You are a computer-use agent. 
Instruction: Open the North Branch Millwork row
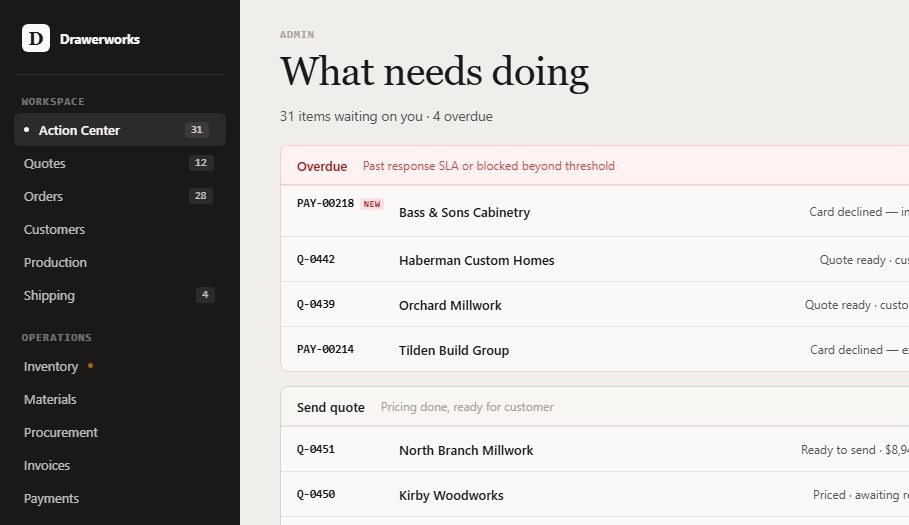click(595, 450)
